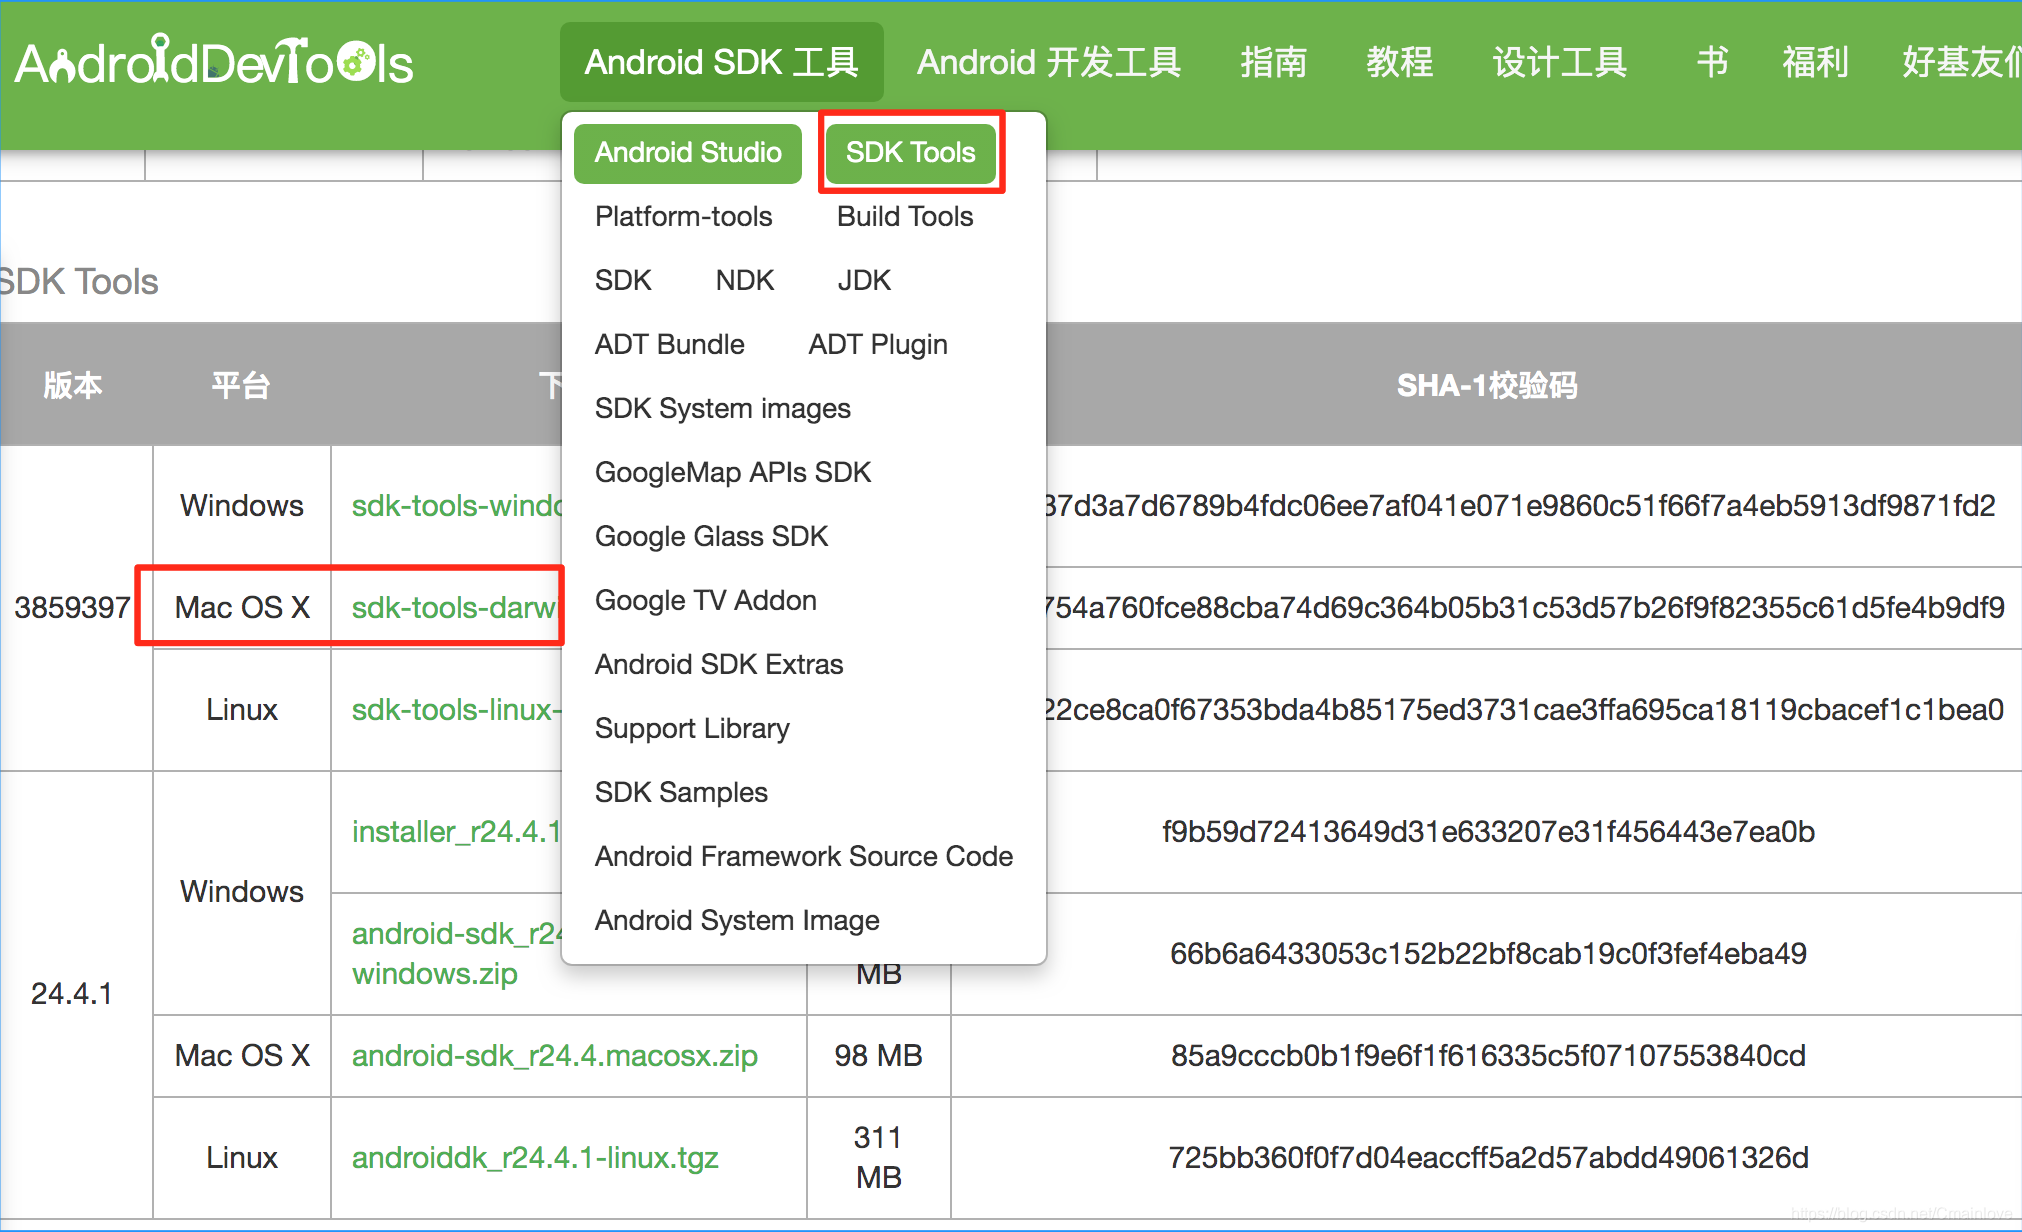Download android-sdk_r24.4.macosx.zip link
Screen dimensions: 2022x1232
(555, 1056)
